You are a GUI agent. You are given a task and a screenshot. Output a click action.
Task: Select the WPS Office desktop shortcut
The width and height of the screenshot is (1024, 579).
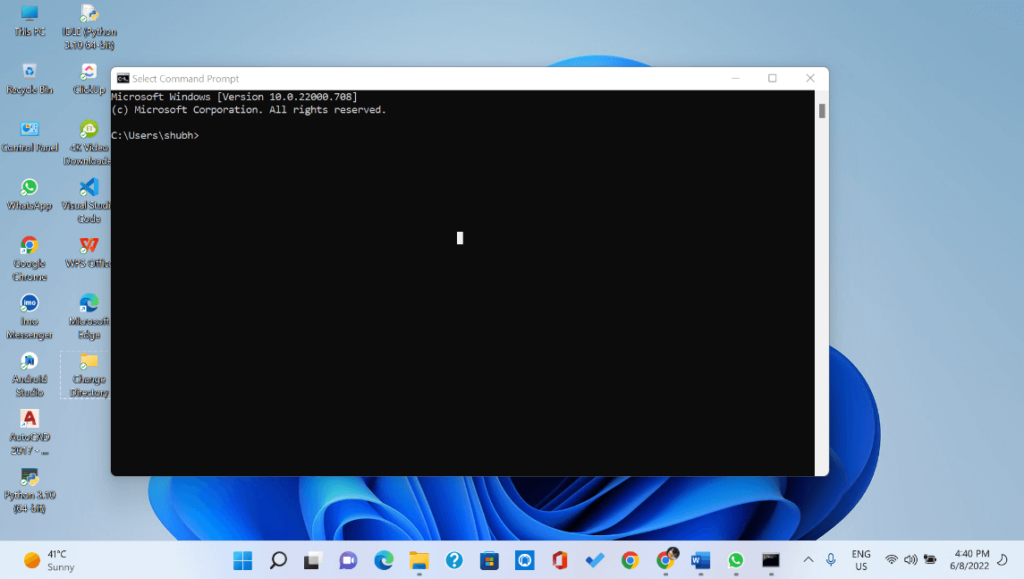(88, 253)
